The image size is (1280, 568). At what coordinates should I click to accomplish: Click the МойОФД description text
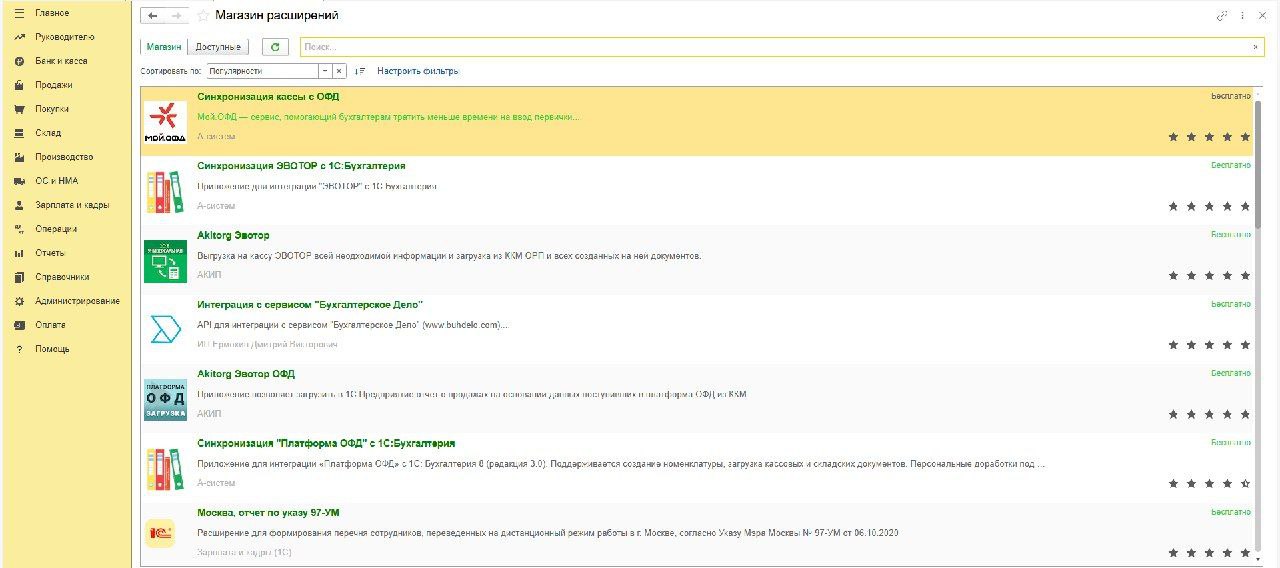coord(388,117)
